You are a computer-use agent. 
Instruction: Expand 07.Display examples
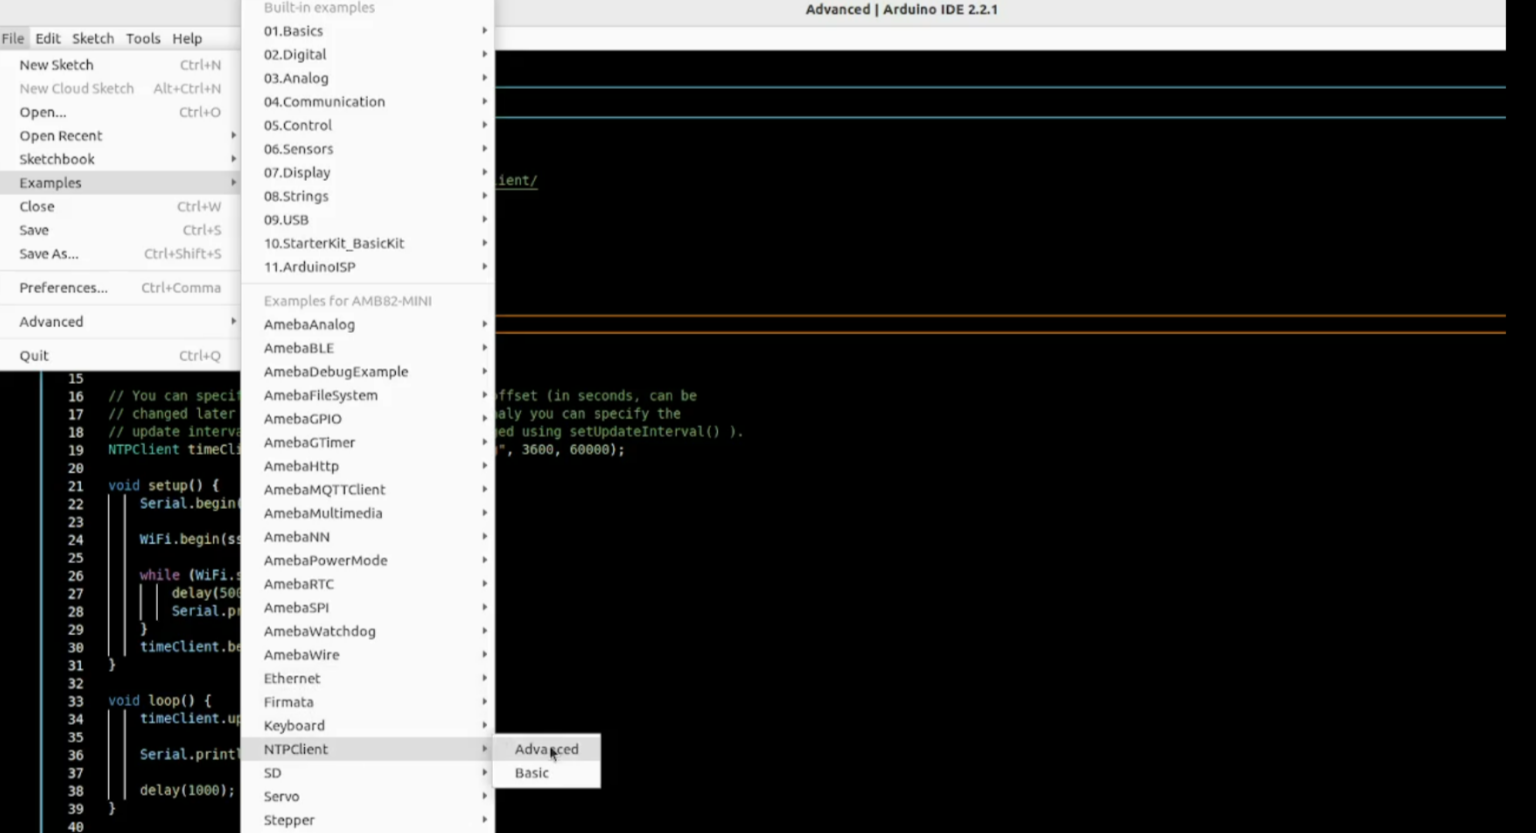point(368,172)
